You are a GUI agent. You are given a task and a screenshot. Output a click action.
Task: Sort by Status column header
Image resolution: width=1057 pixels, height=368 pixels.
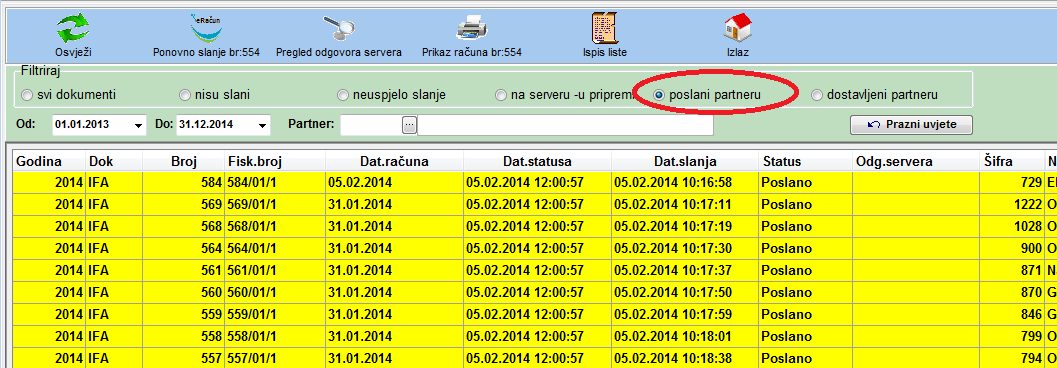pos(806,162)
